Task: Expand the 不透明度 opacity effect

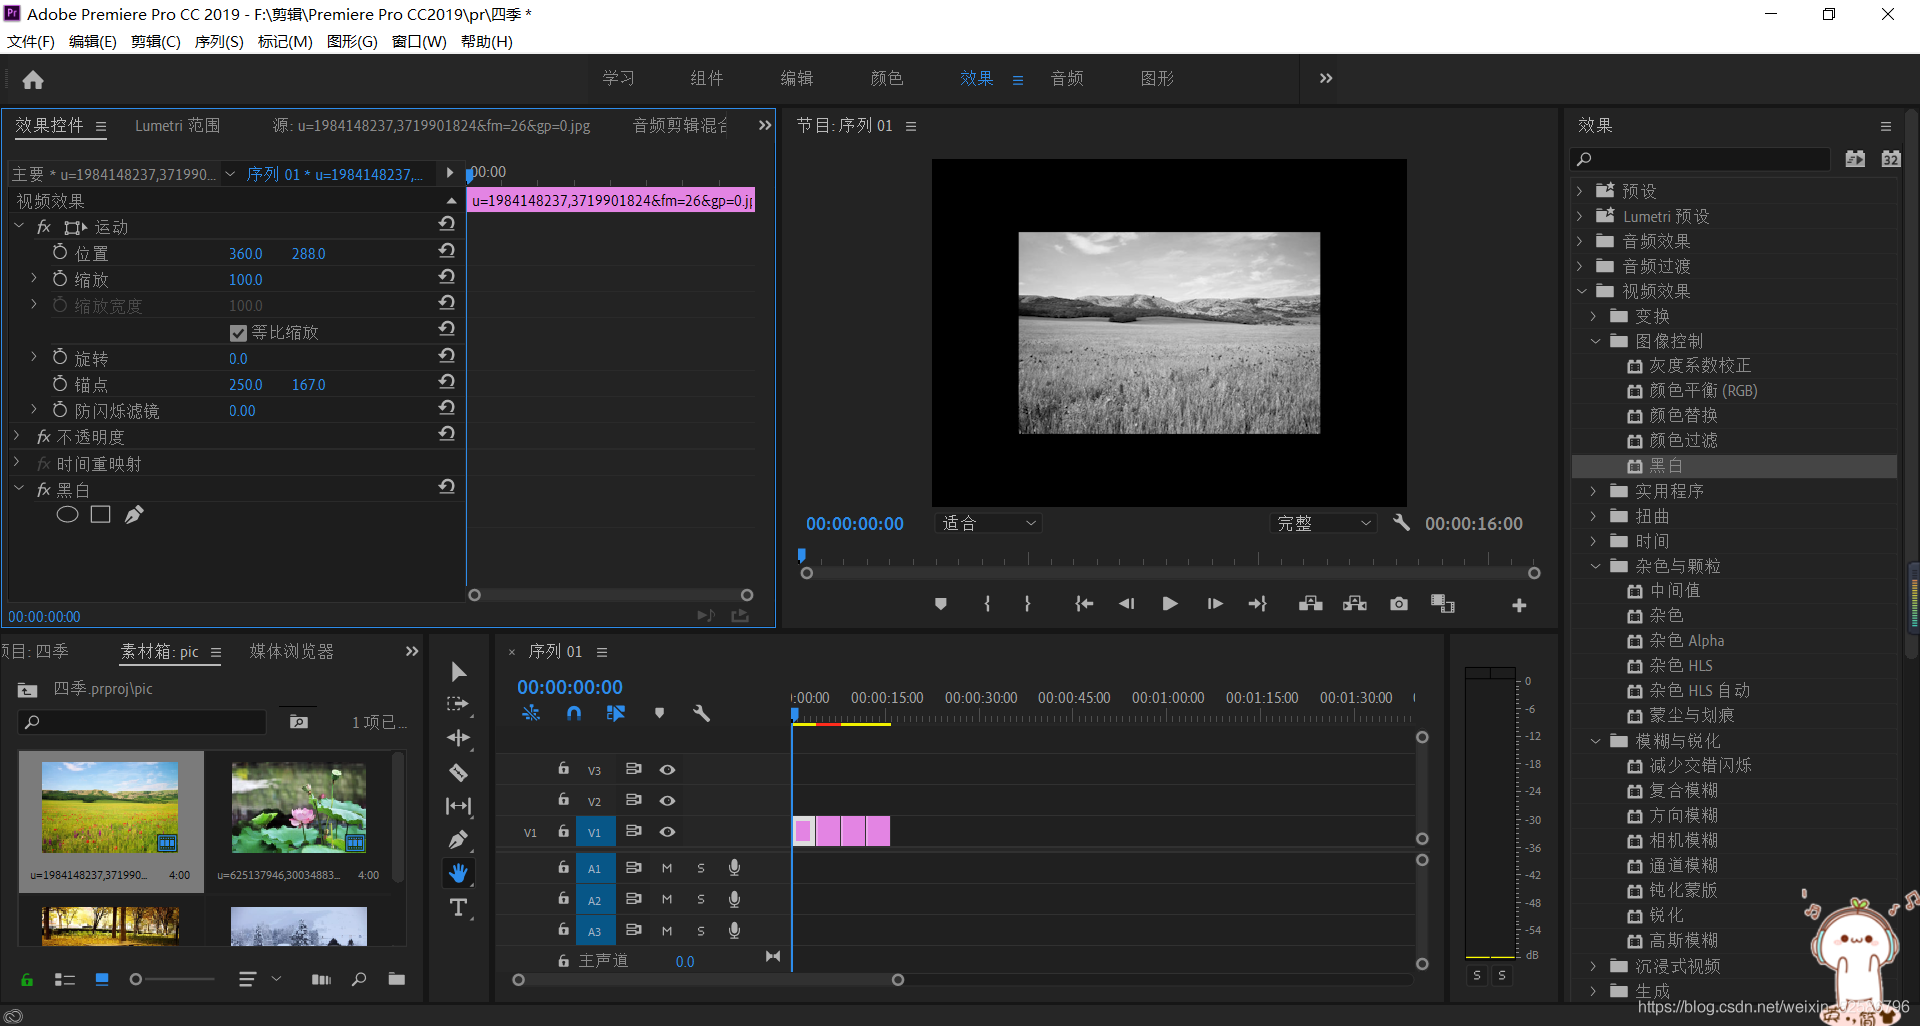Action: click(x=17, y=436)
